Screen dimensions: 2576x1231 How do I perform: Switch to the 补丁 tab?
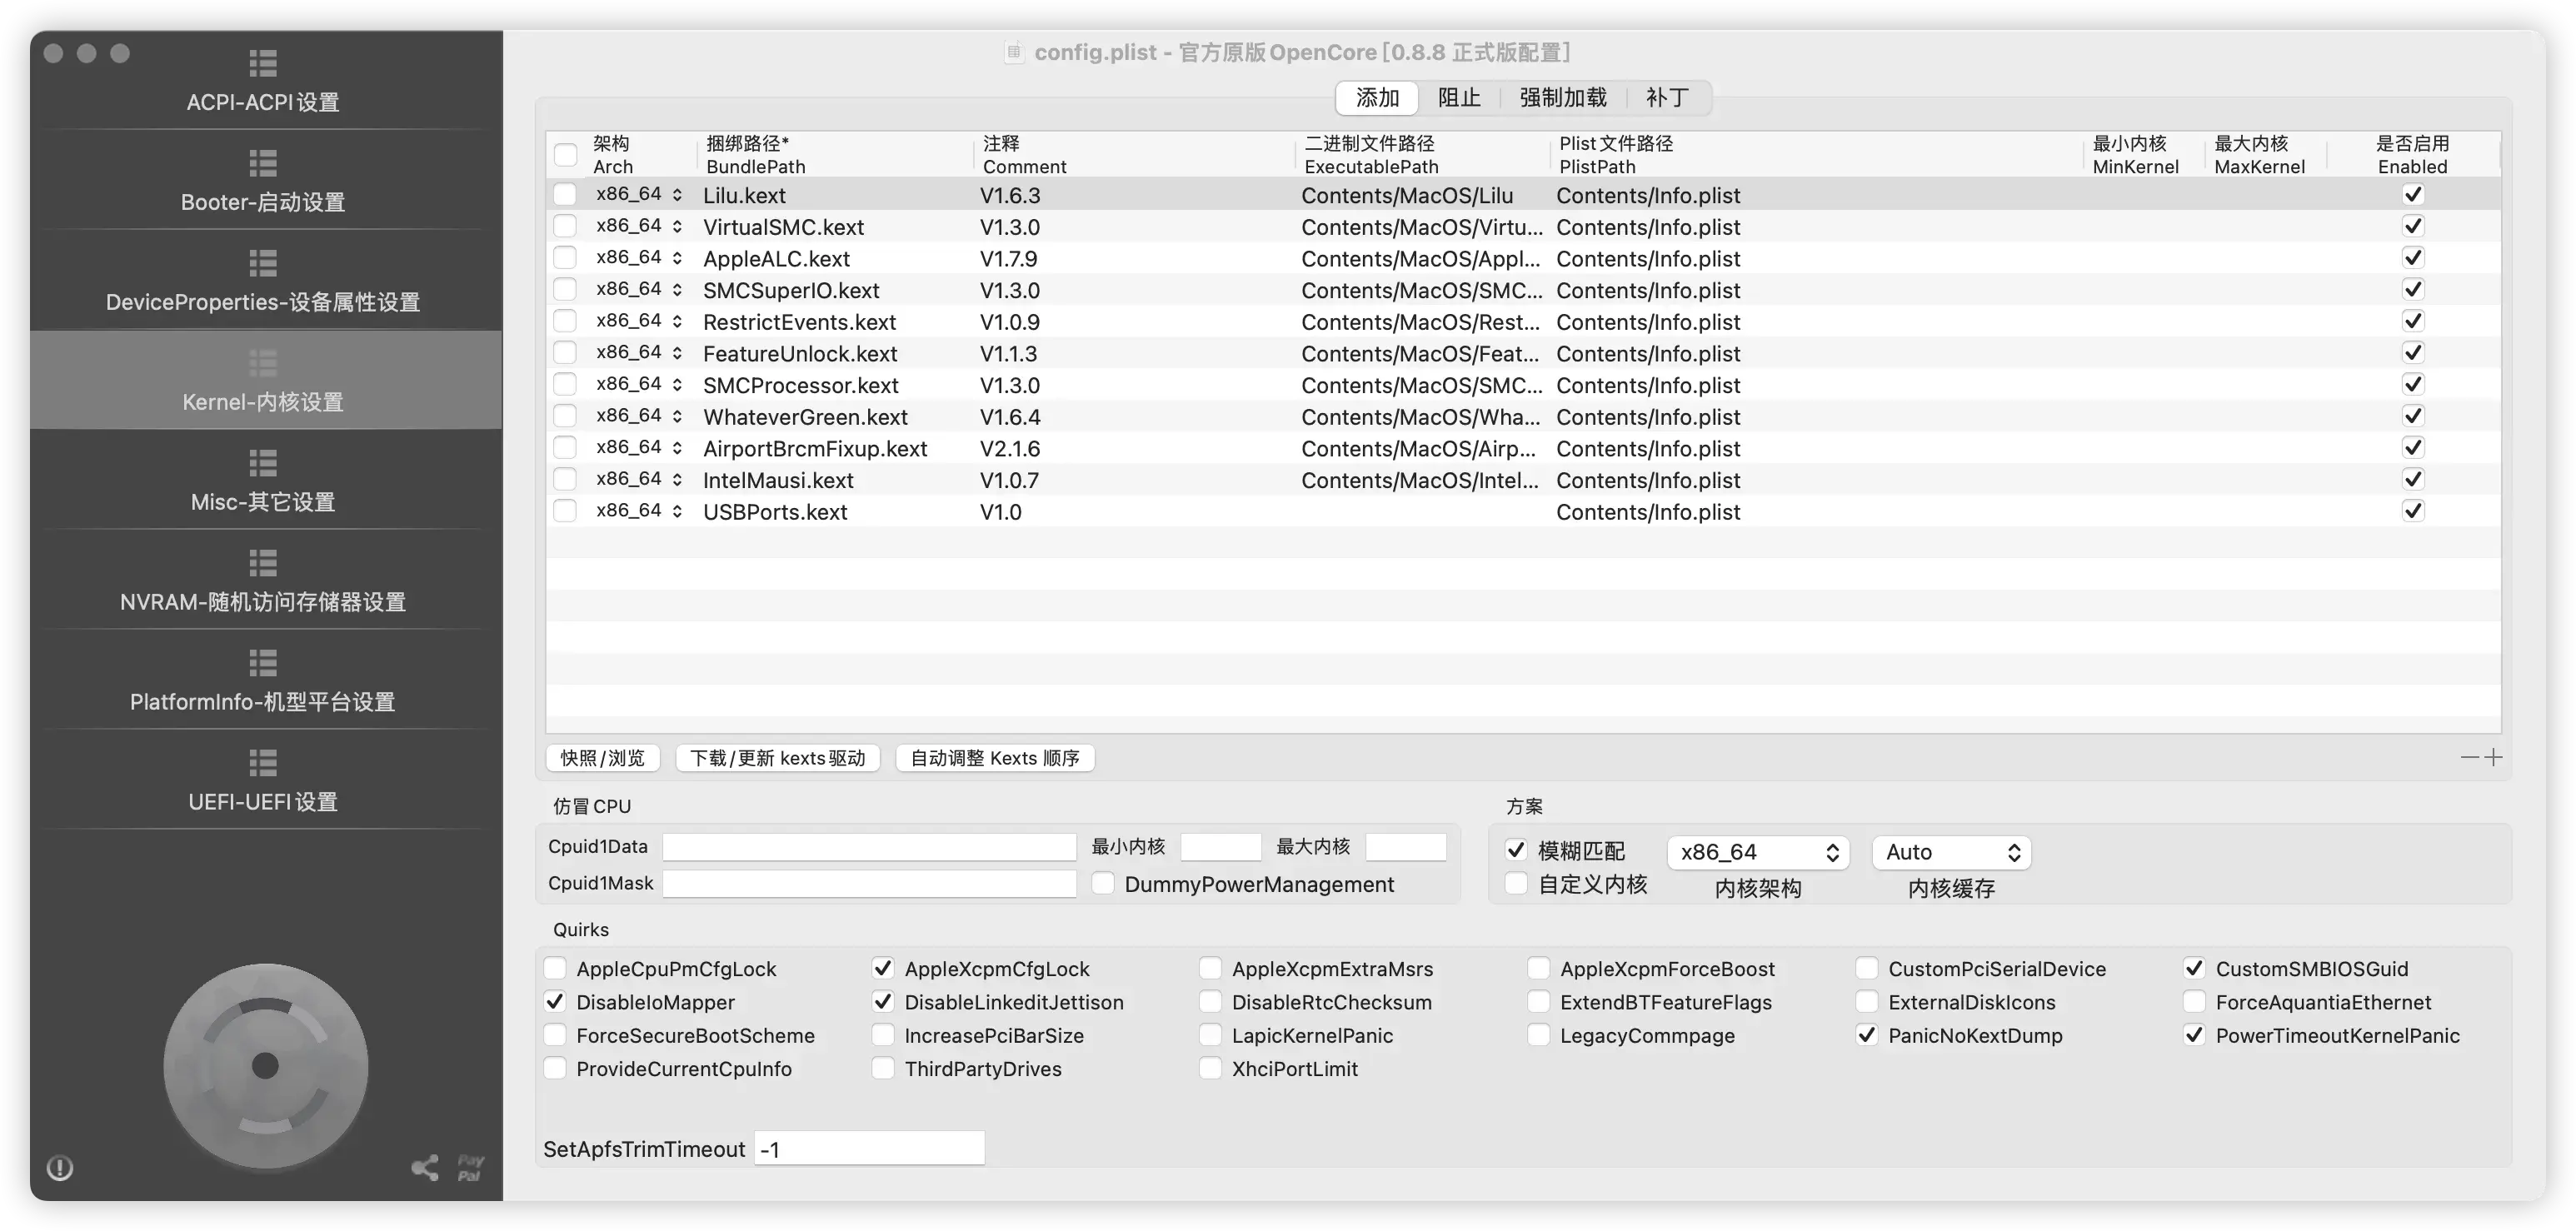click(x=1667, y=98)
